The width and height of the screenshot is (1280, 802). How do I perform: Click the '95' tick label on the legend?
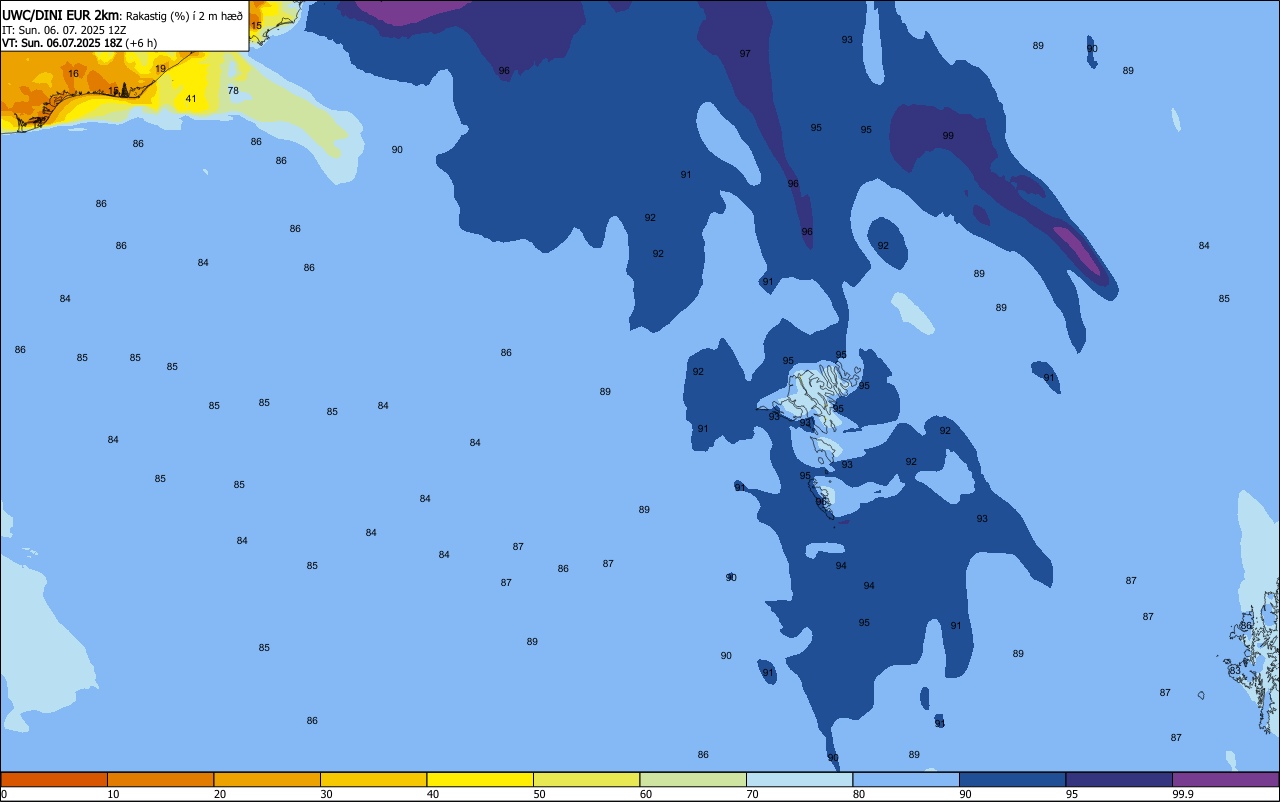(1072, 794)
